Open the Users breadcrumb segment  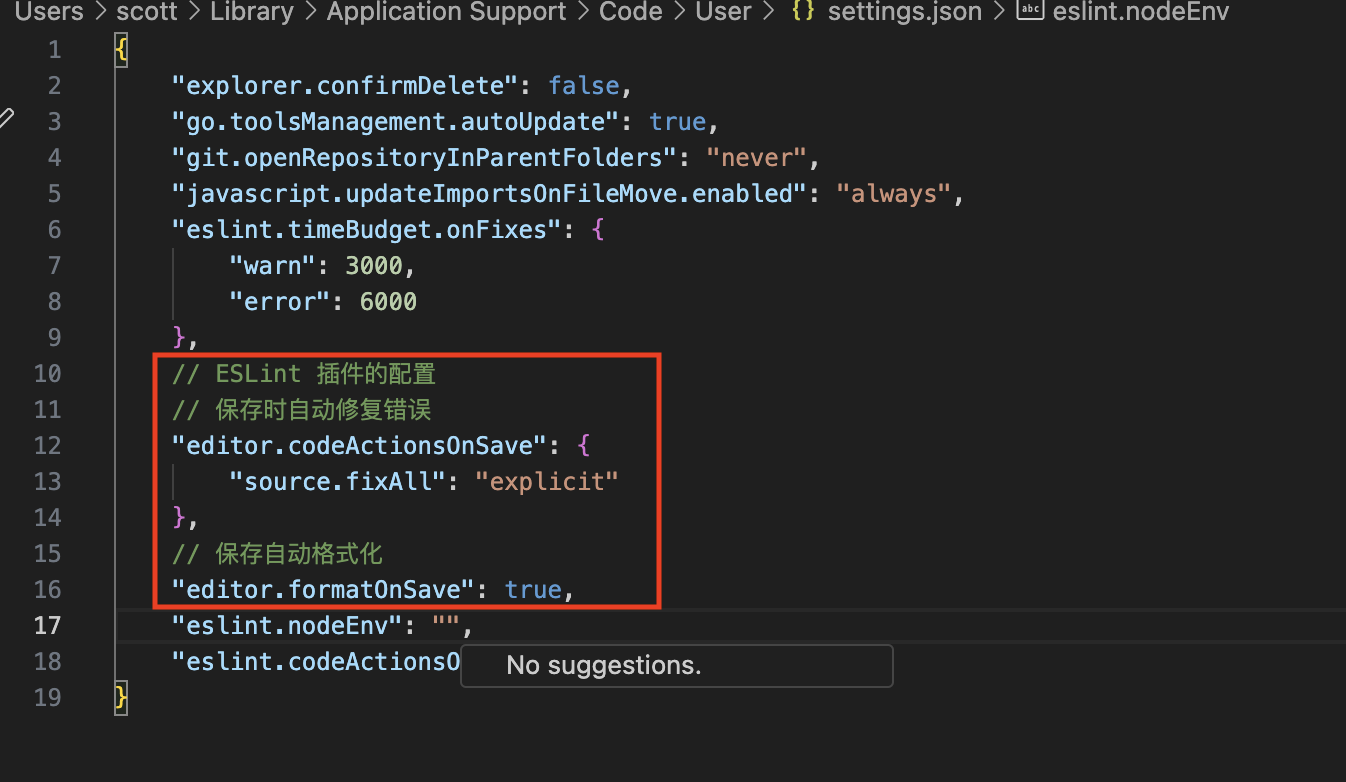(x=48, y=12)
